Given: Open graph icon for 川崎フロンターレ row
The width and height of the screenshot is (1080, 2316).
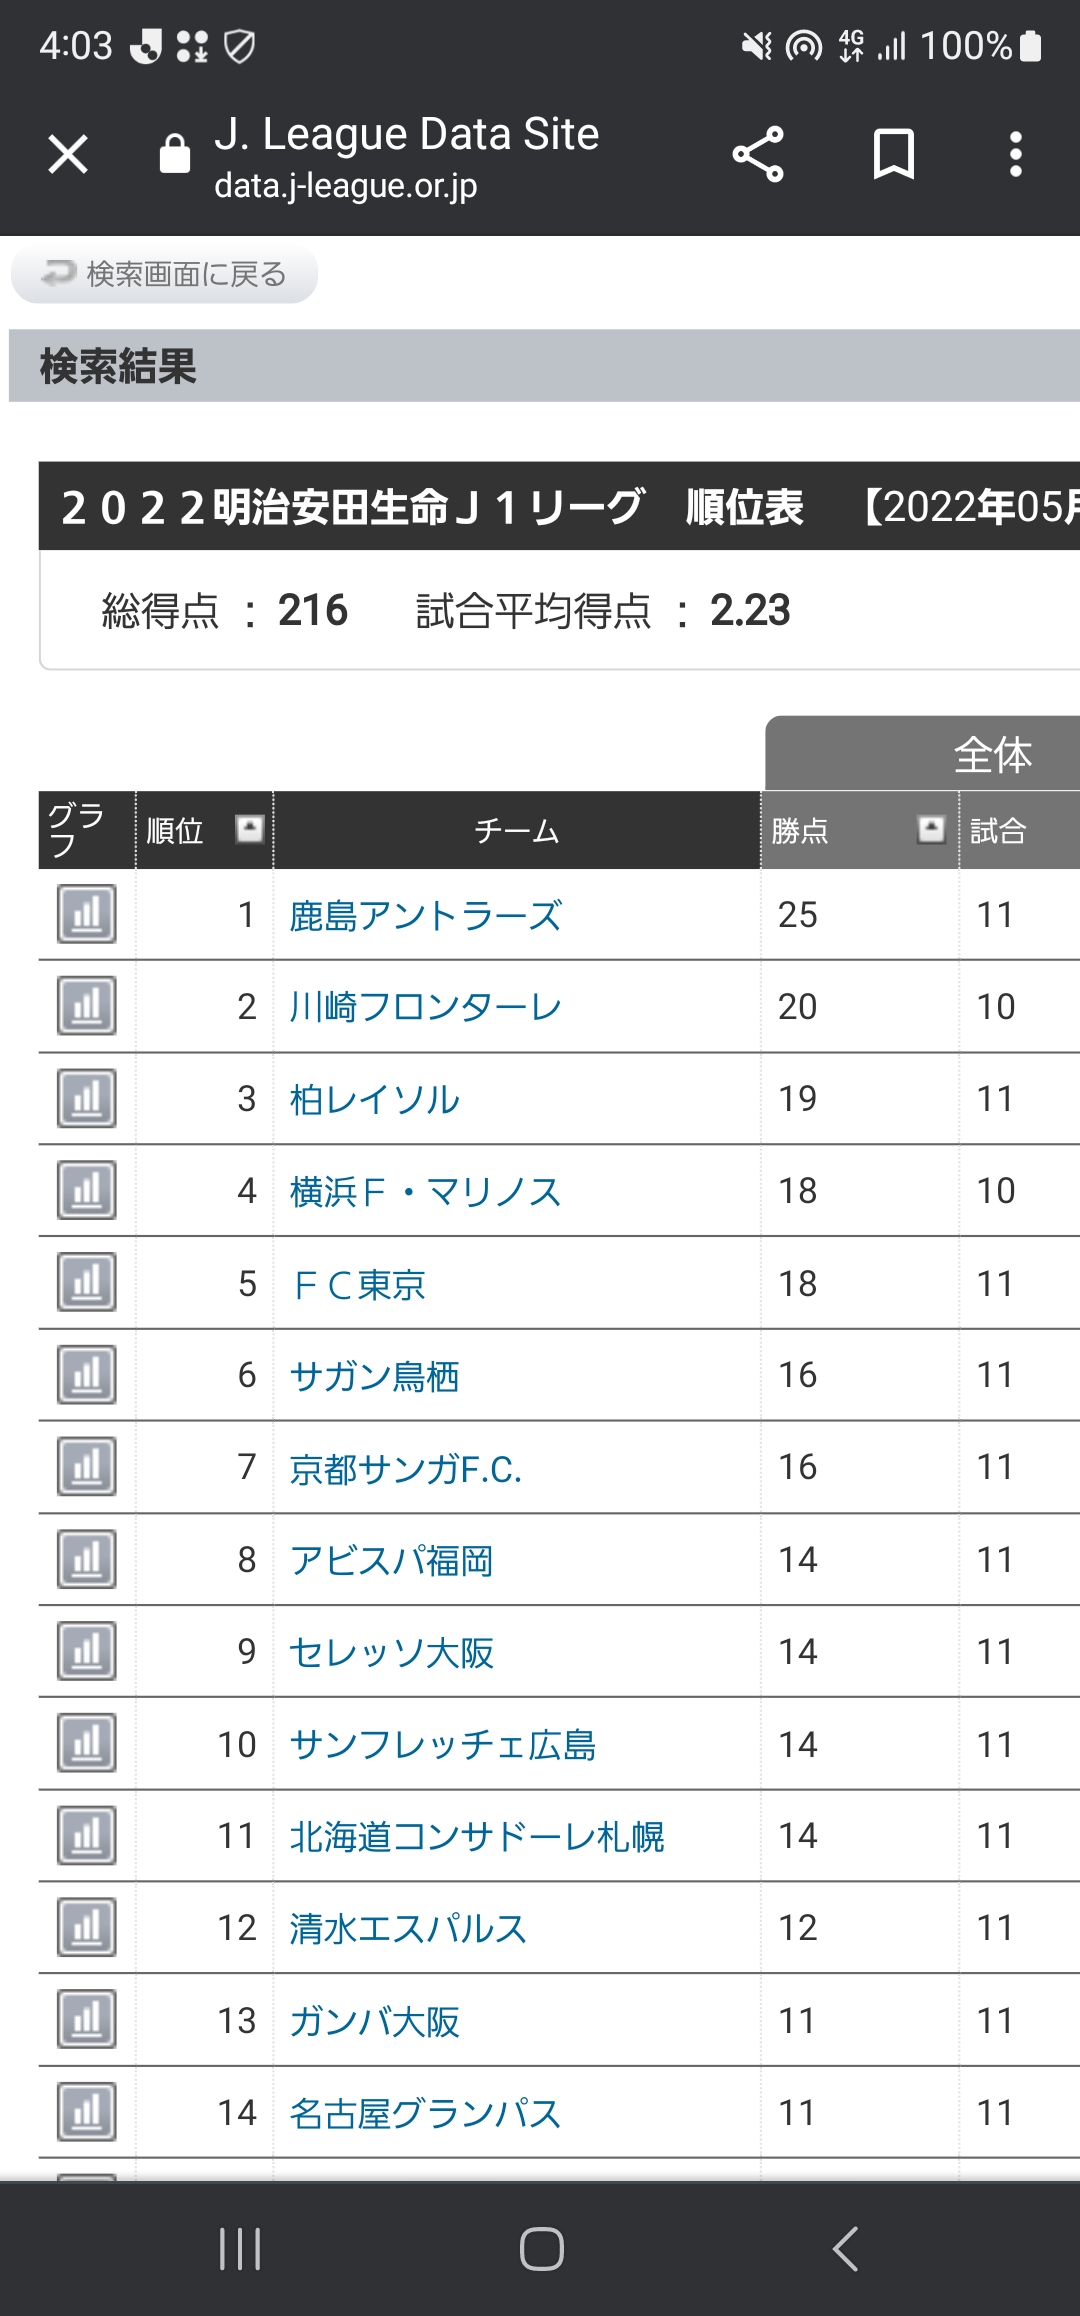Looking at the screenshot, I should (87, 1006).
